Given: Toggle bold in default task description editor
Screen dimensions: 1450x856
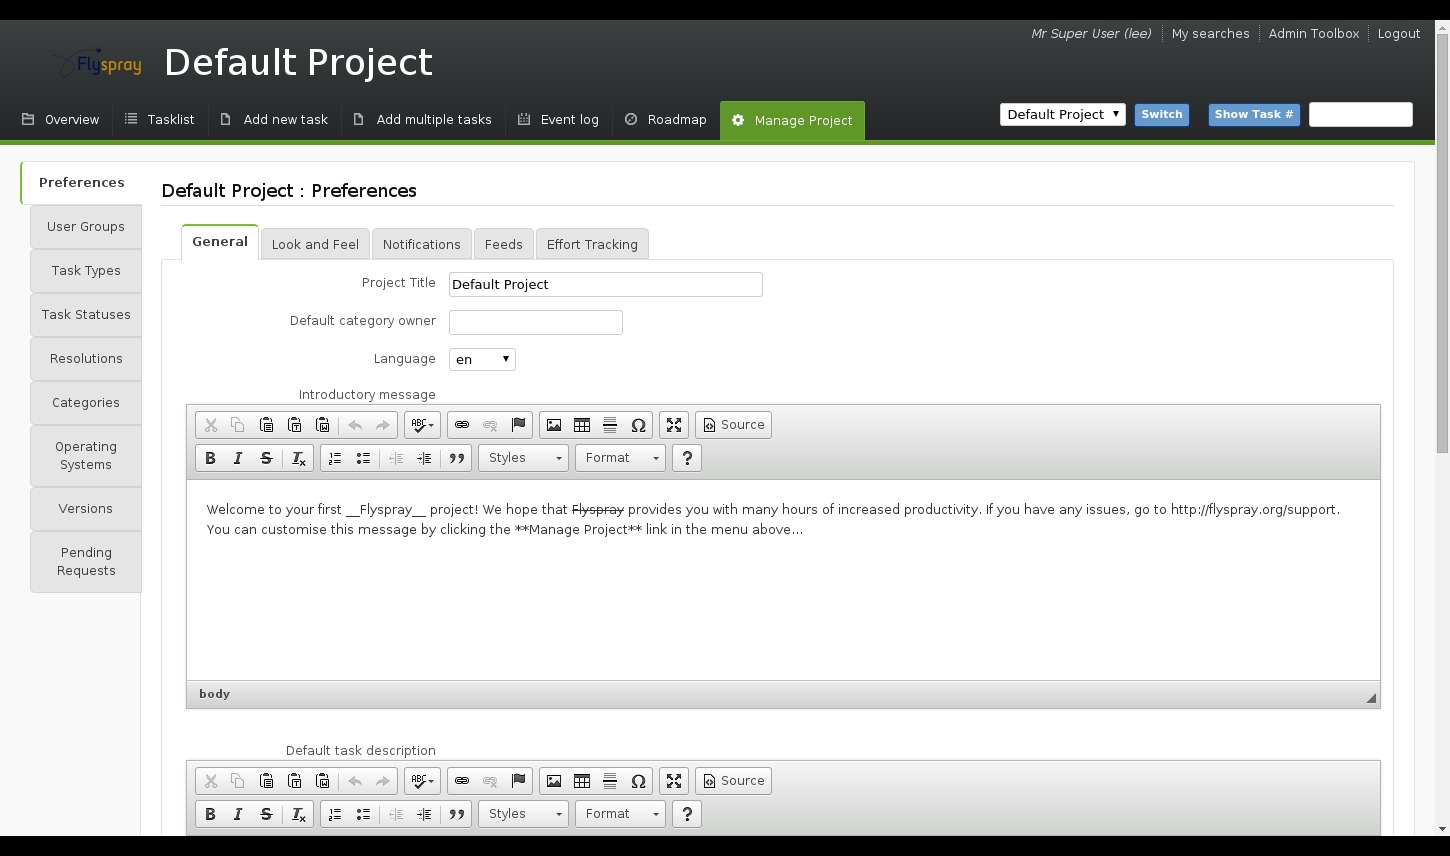Looking at the screenshot, I should [210, 814].
